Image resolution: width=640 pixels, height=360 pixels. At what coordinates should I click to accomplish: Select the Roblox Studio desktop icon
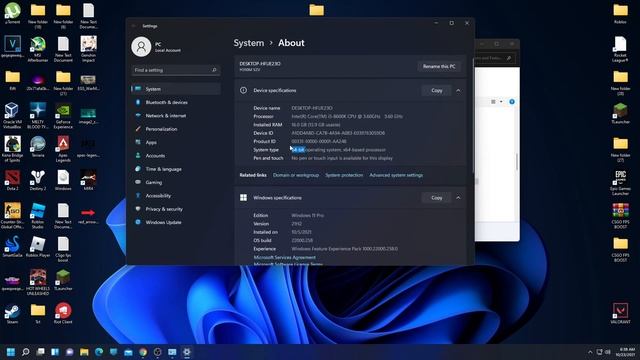click(38, 216)
